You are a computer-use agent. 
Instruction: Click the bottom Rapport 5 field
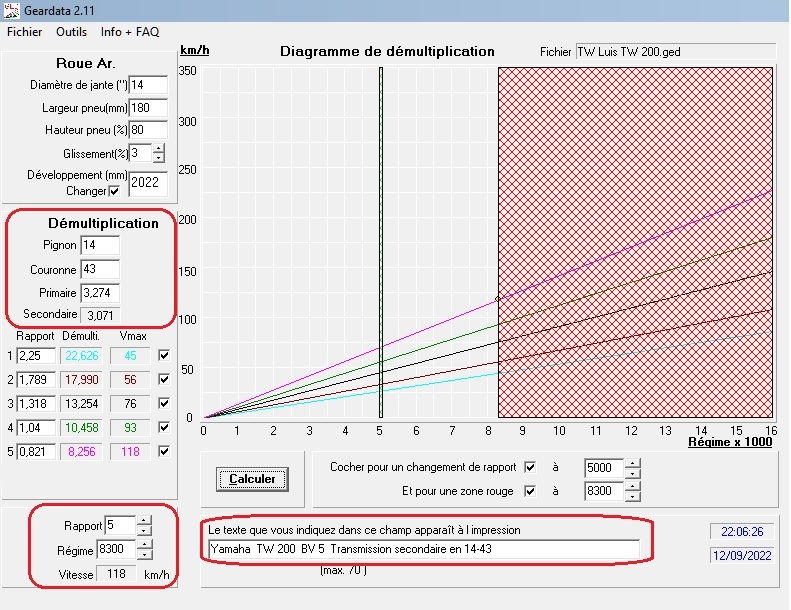120,525
